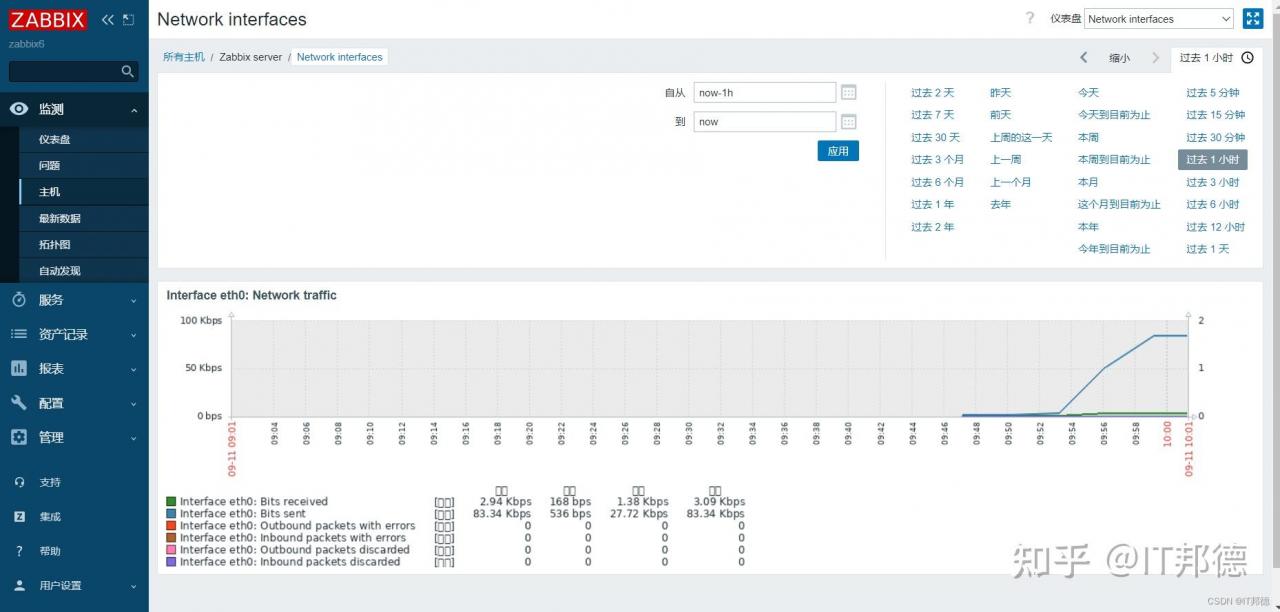Expand the 报表 menu section
The image size is (1280, 612).
coord(134,369)
